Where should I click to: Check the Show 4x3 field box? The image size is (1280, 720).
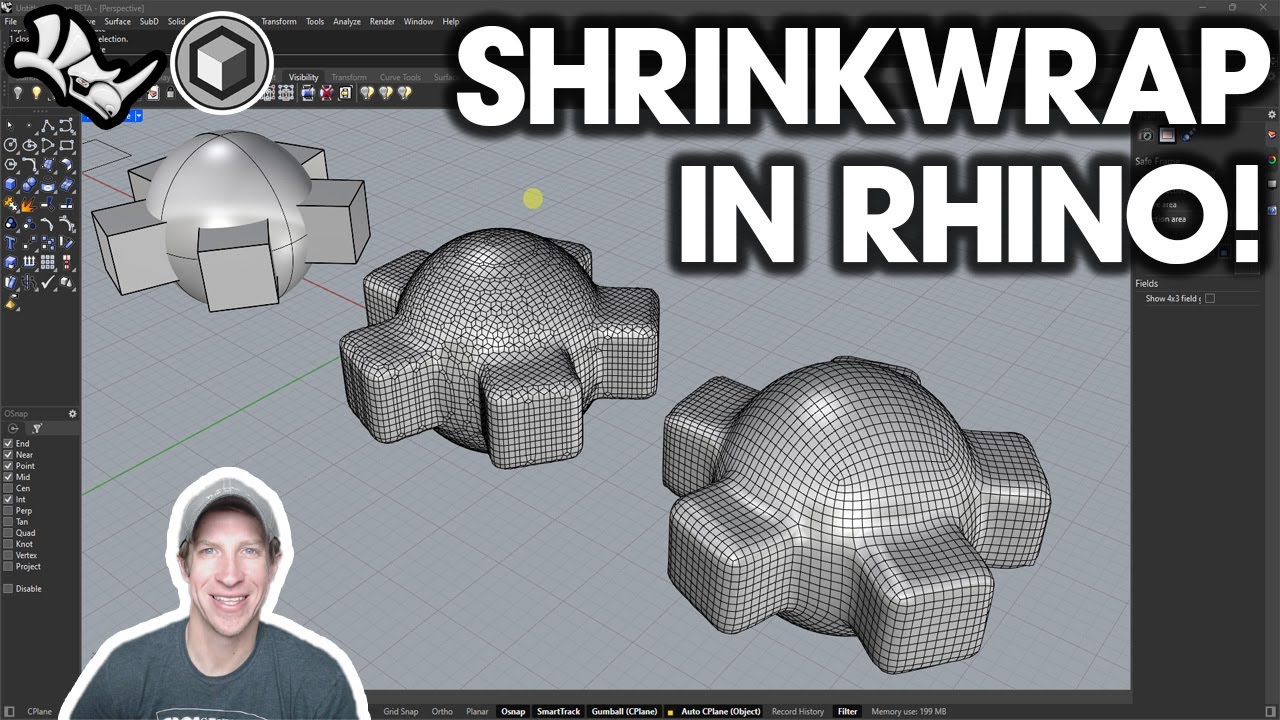1210,298
